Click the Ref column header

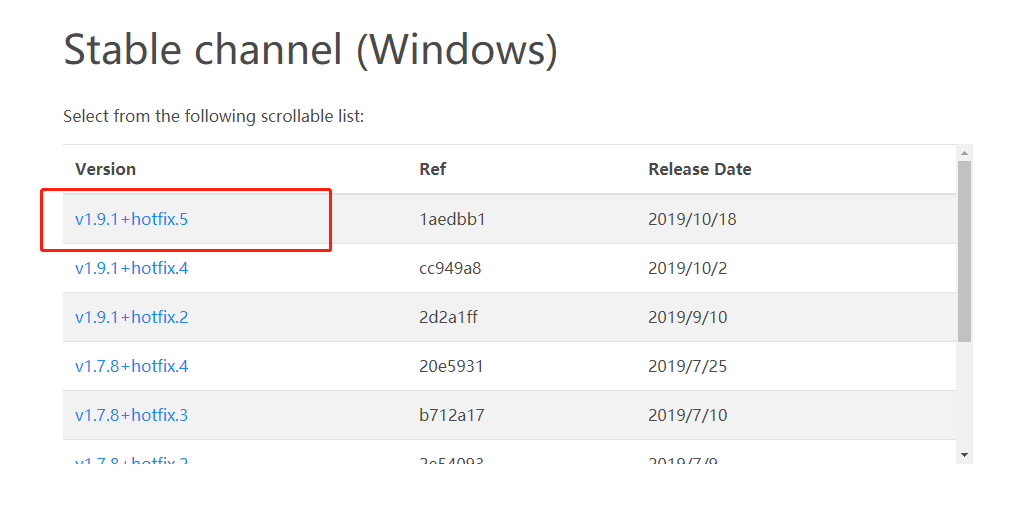click(x=432, y=169)
